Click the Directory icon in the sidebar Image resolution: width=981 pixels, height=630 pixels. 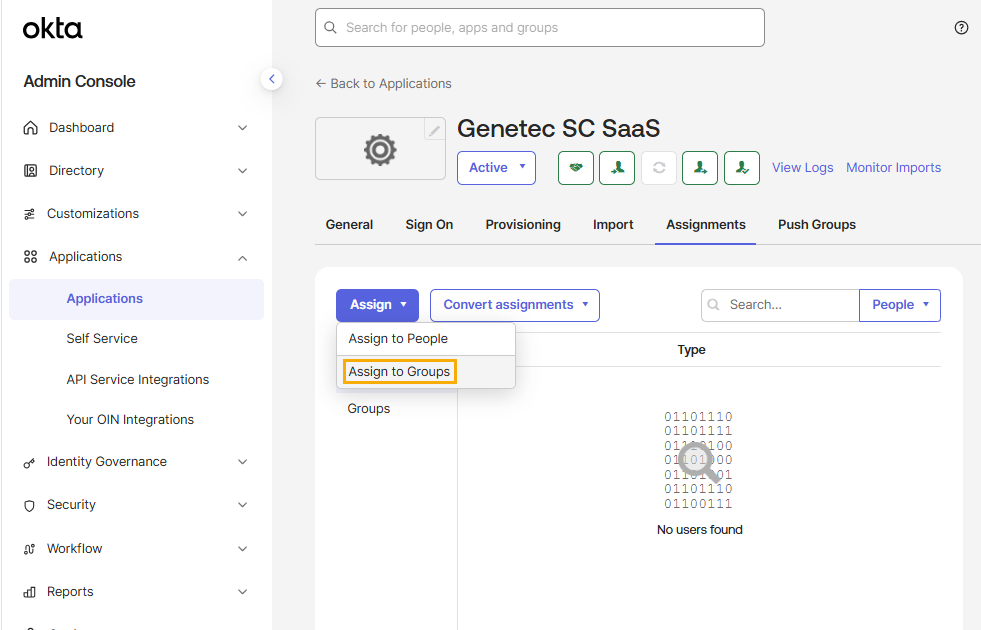pos(30,171)
